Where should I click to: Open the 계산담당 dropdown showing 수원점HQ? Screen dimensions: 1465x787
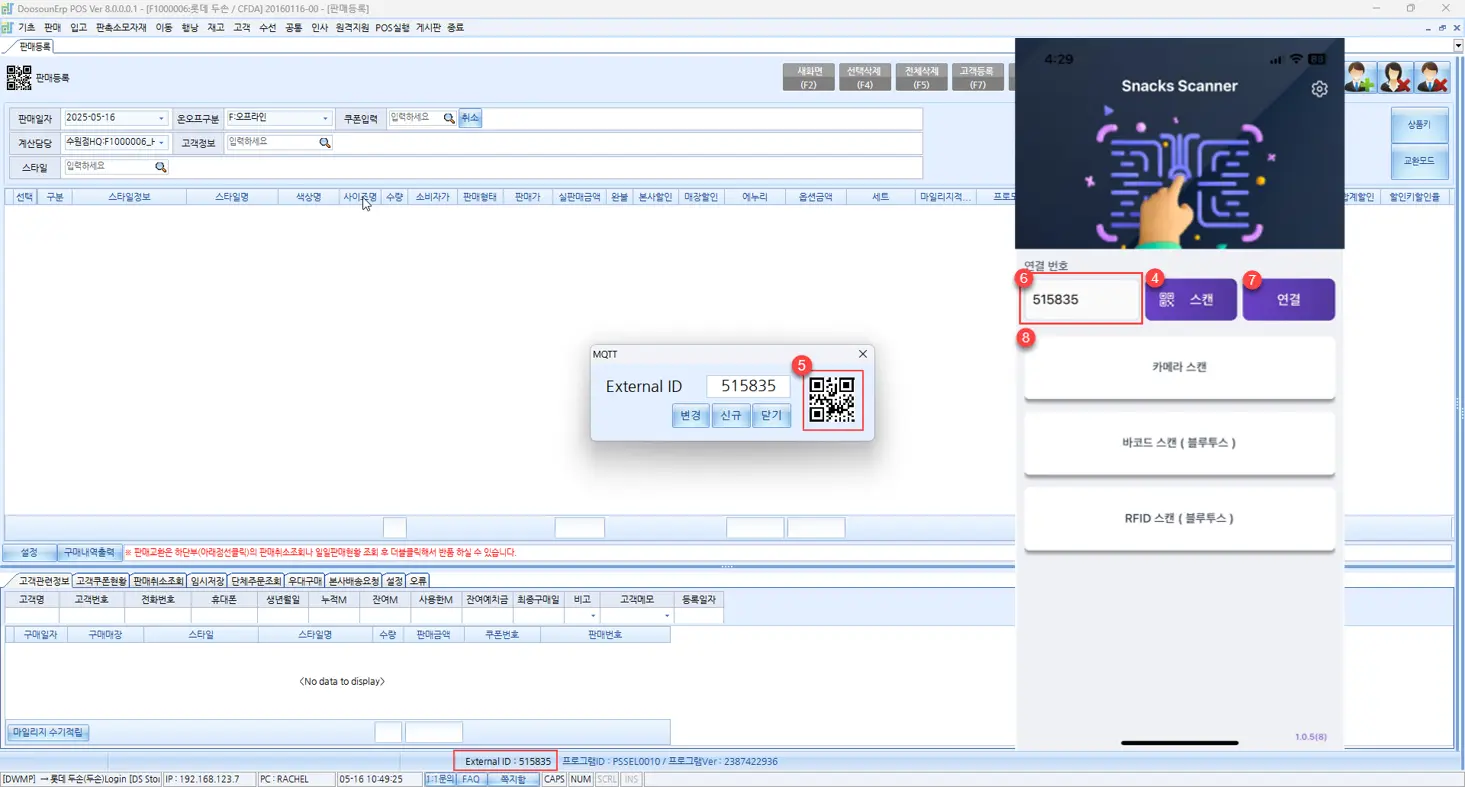(x=161, y=143)
